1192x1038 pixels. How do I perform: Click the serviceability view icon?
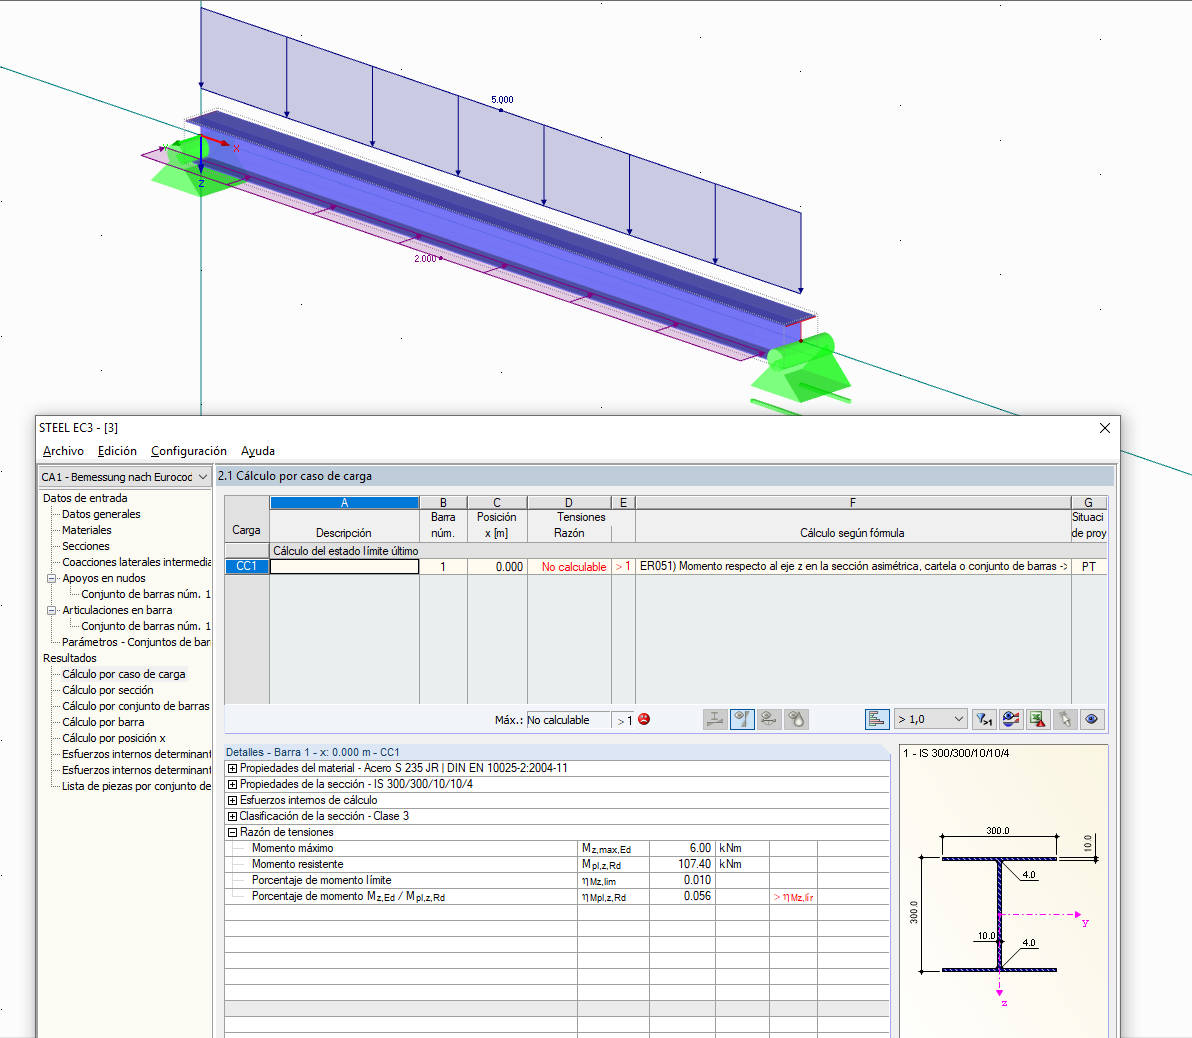coord(769,719)
